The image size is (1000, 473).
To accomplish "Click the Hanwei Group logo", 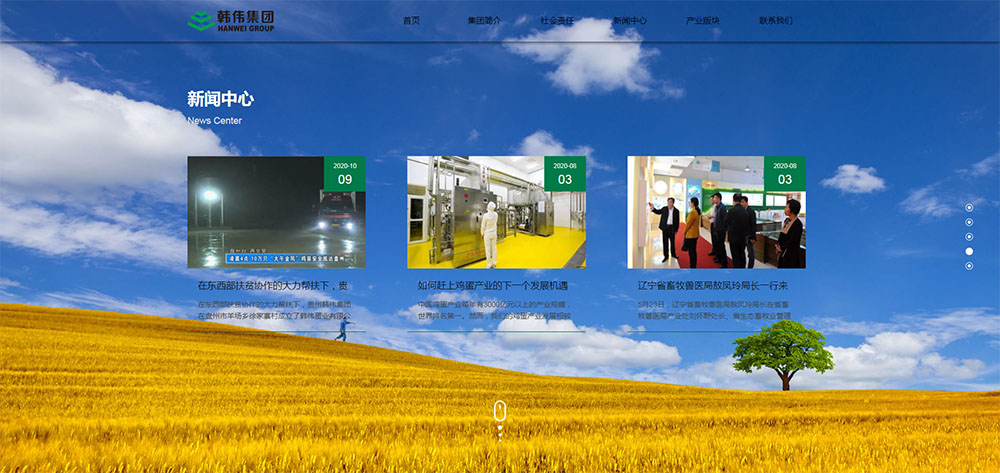I will [x=231, y=20].
